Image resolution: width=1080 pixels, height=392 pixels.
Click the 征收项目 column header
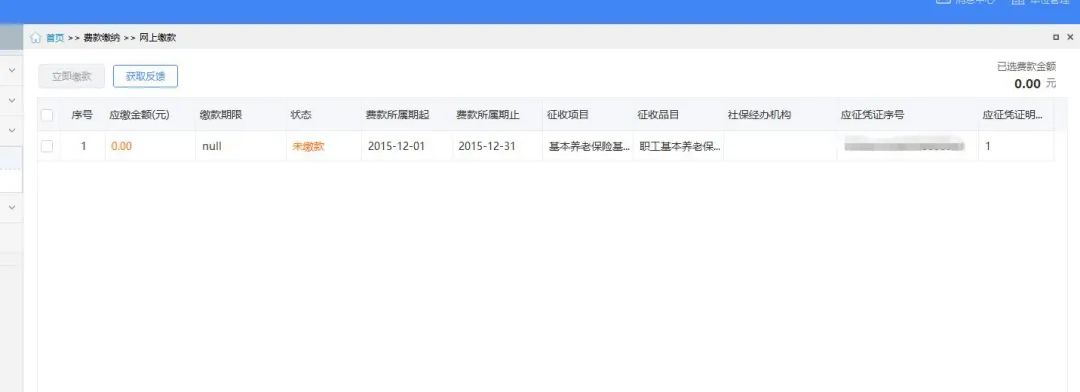pos(568,115)
